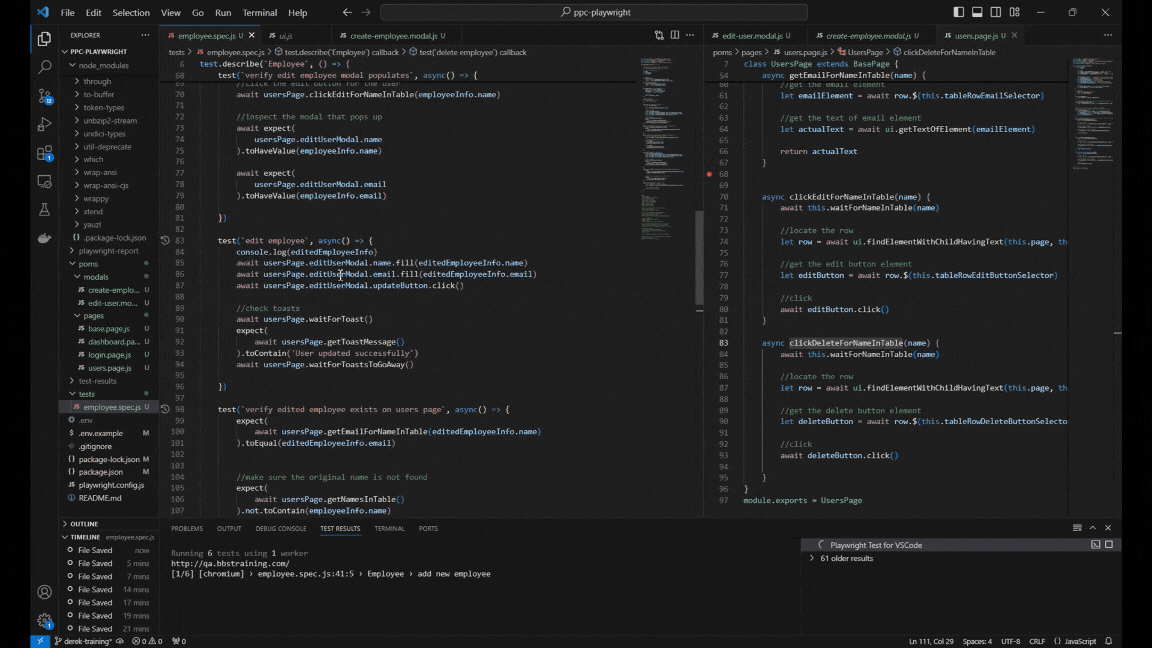Open the Extensions view
This screenshot has height=648, width=1152.
tap(44, 153)
